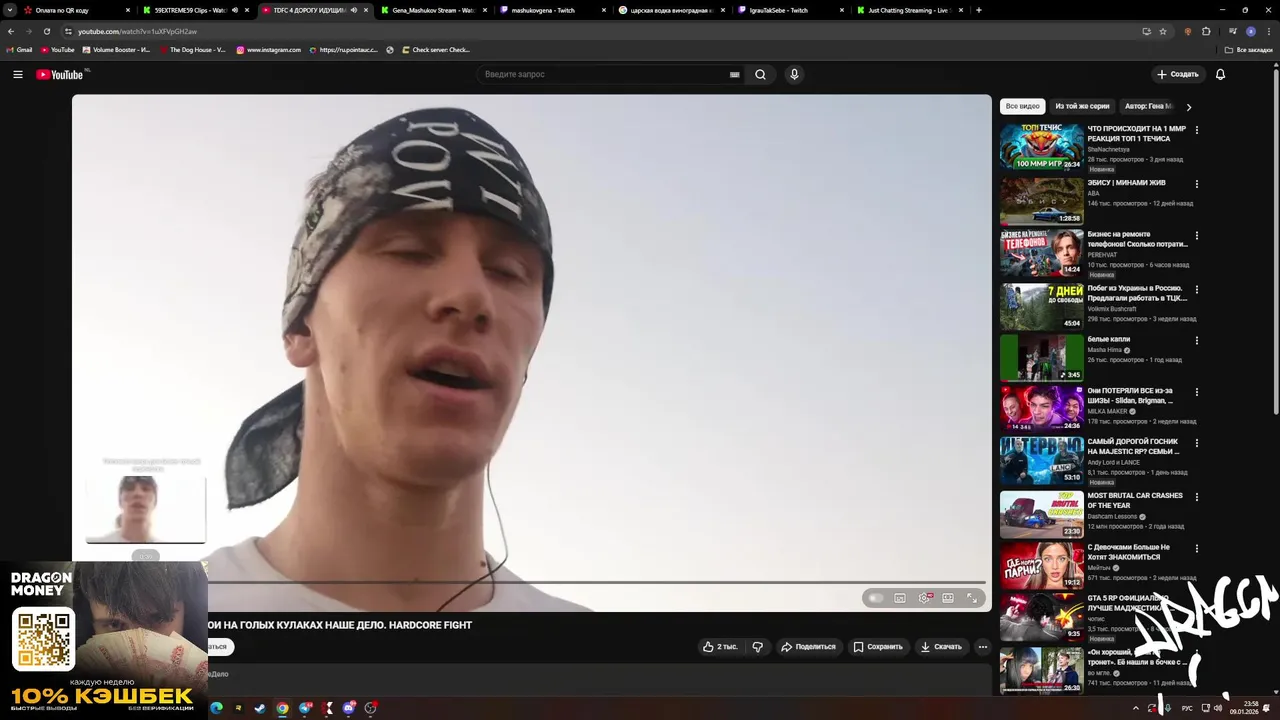Open the new browser tab plus button

[x=978, y=10]
